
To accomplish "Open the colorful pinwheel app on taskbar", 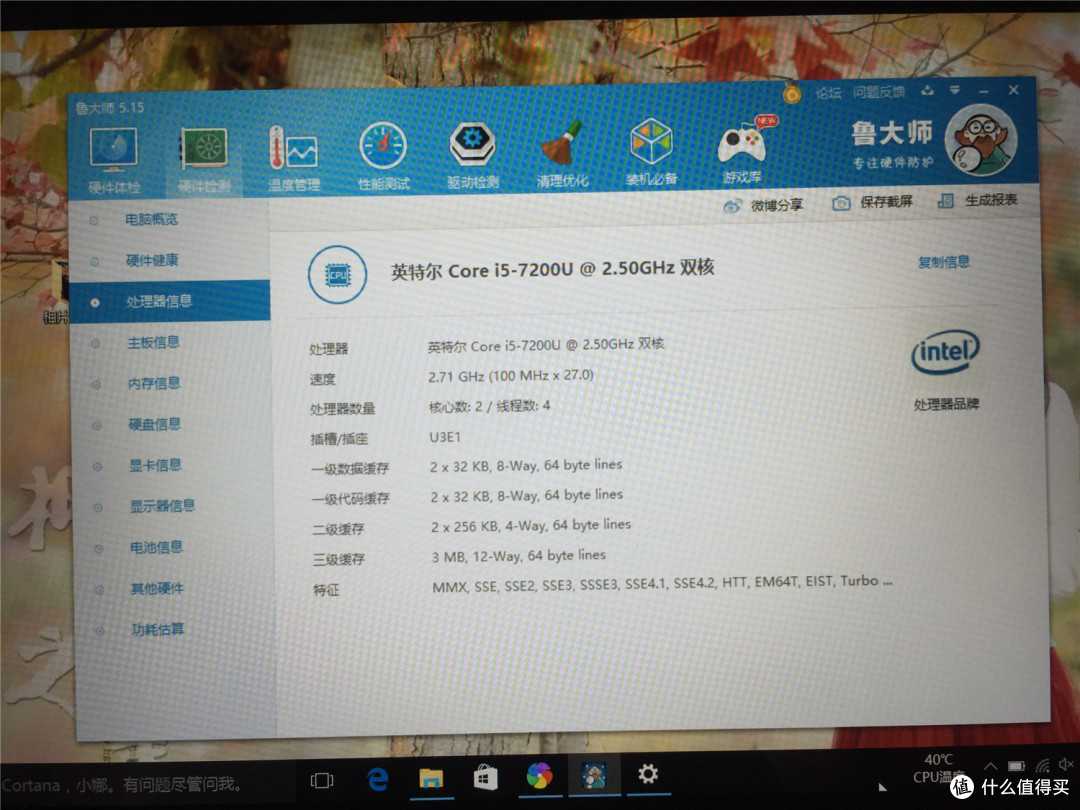I will pos(539,776).
